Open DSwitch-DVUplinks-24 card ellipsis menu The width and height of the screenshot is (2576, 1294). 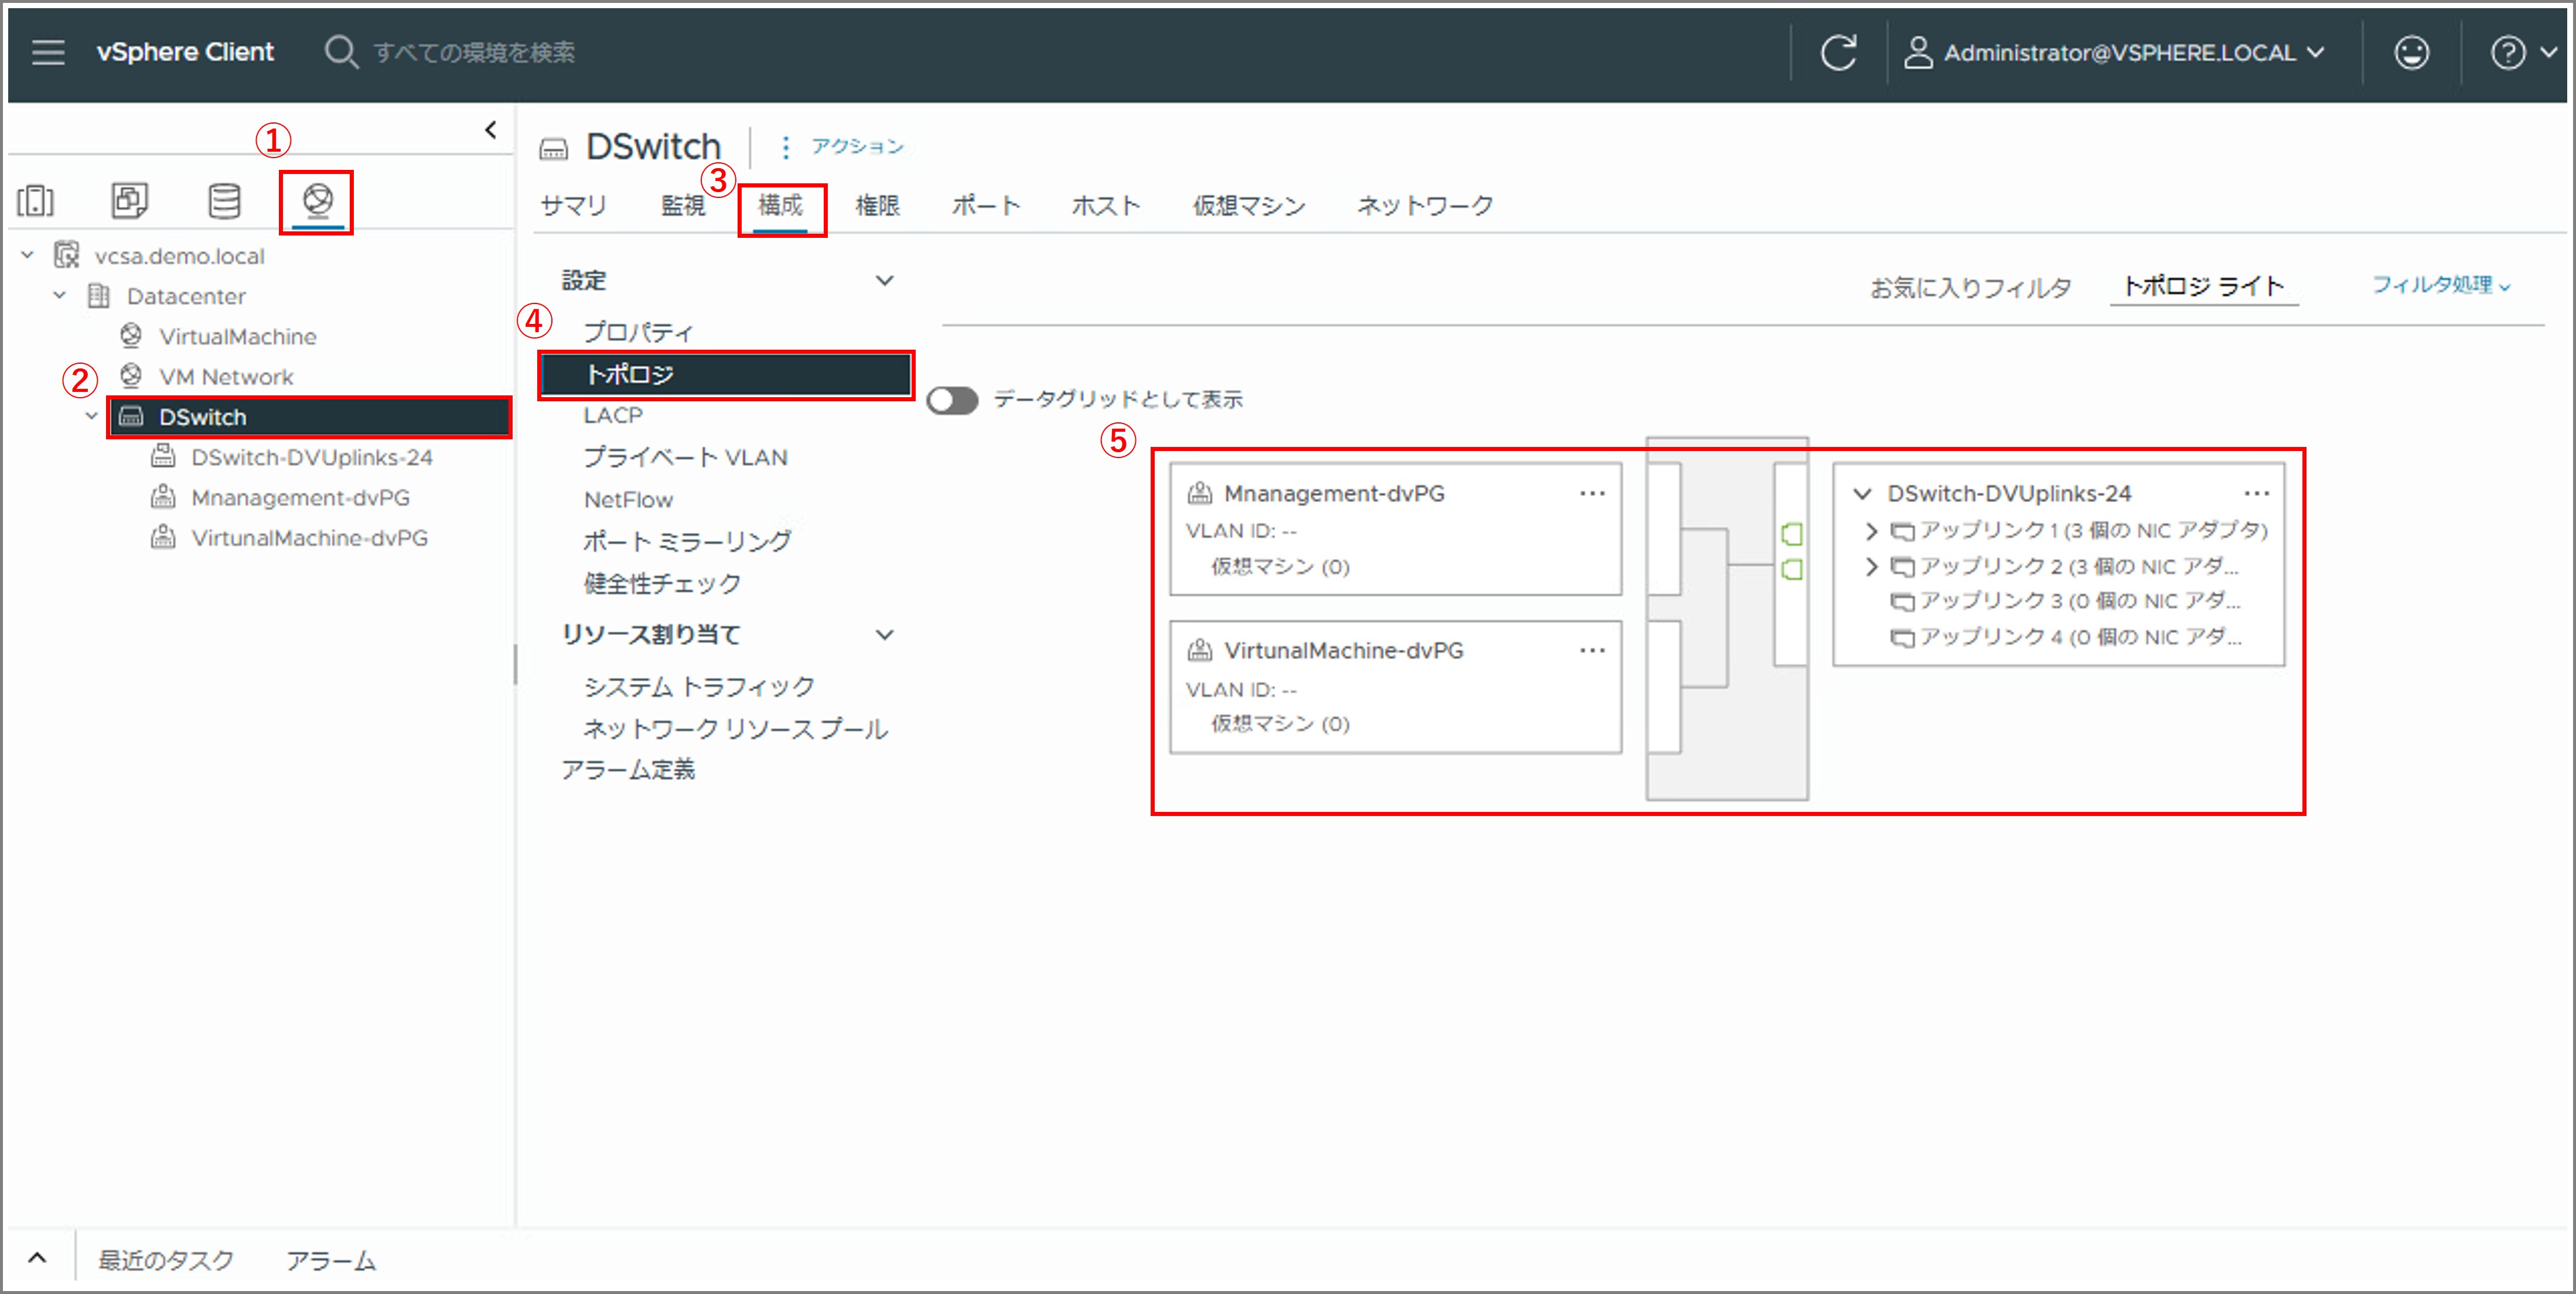pos(2256,493)
